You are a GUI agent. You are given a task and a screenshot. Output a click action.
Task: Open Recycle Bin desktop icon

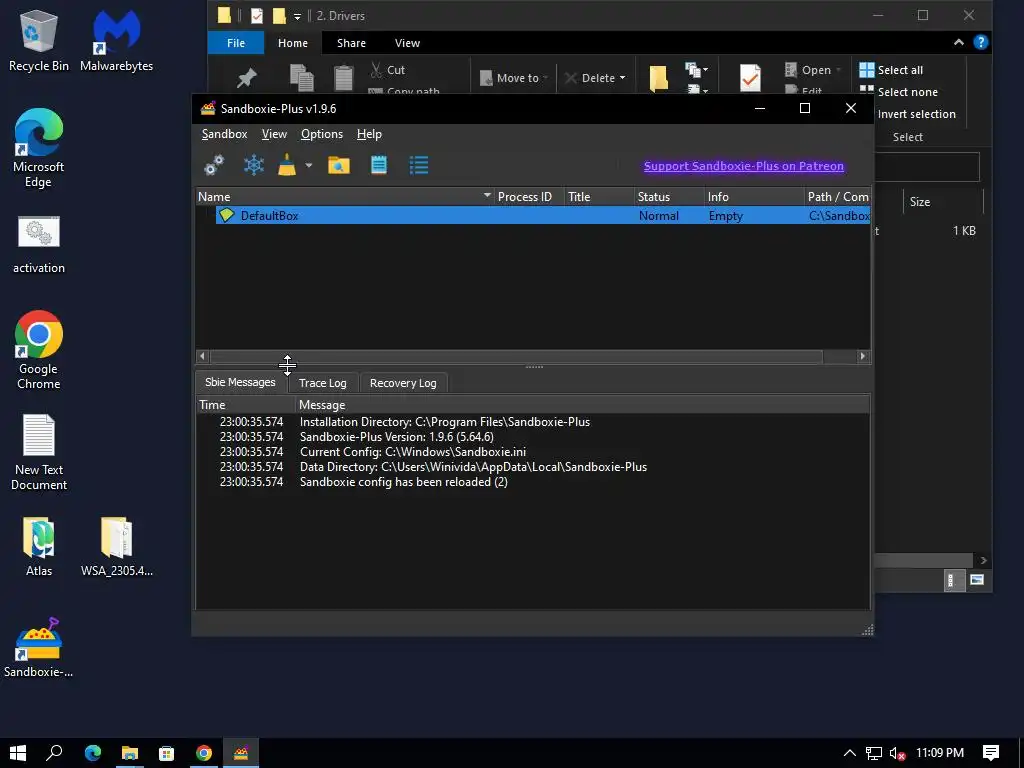click(39, 40)
